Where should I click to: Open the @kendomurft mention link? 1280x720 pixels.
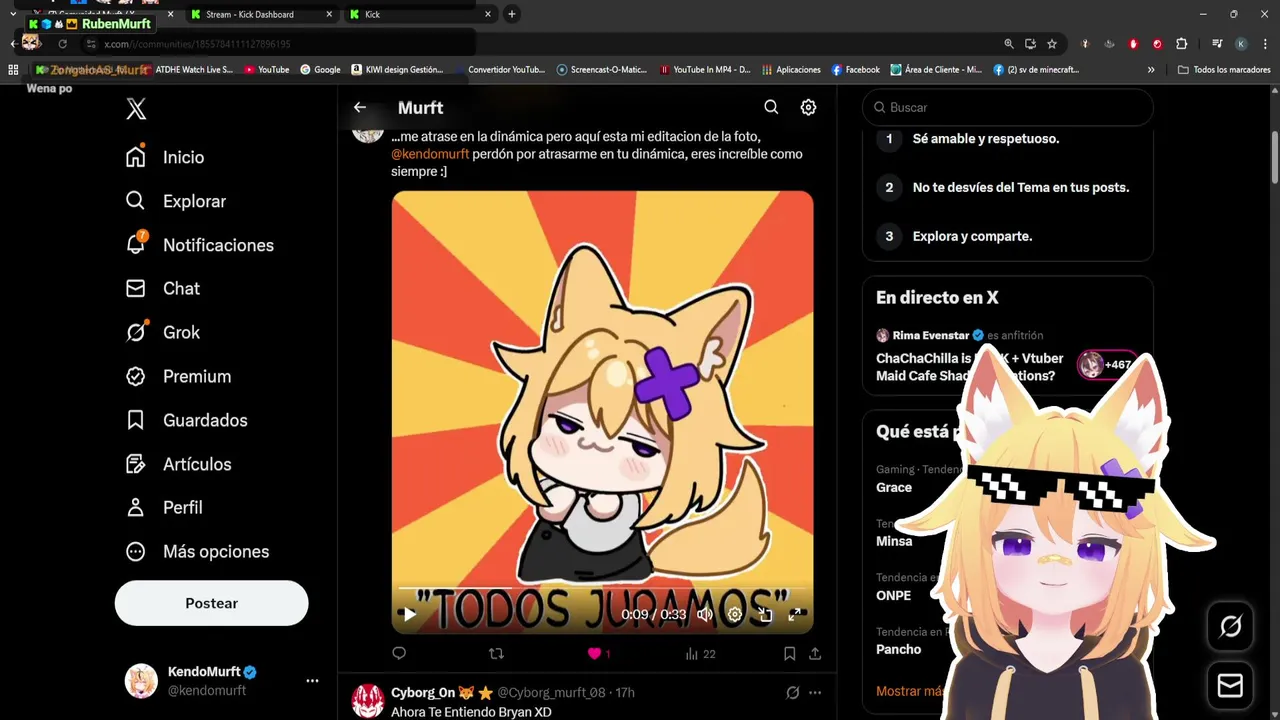[x=430, y=154]
